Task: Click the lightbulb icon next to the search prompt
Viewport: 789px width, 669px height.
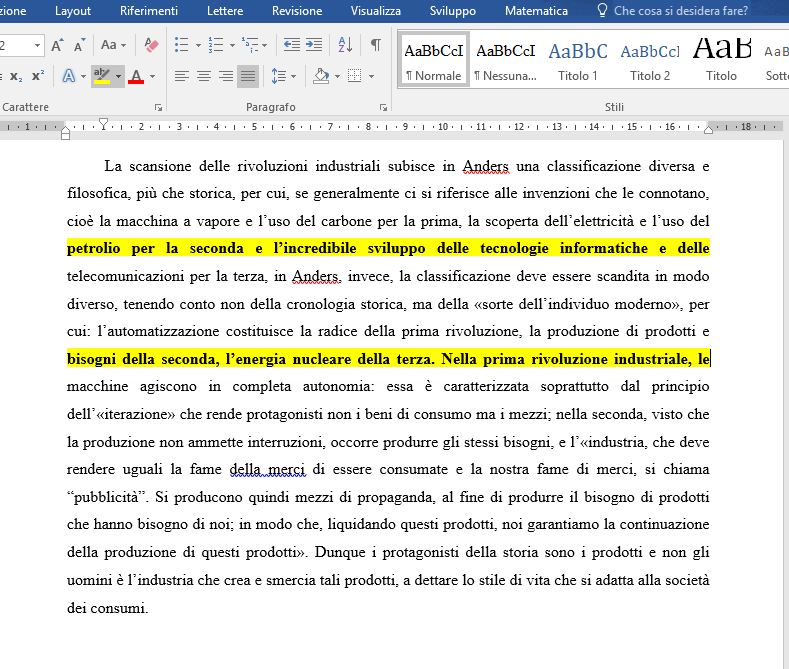Action: pos(602,11)
